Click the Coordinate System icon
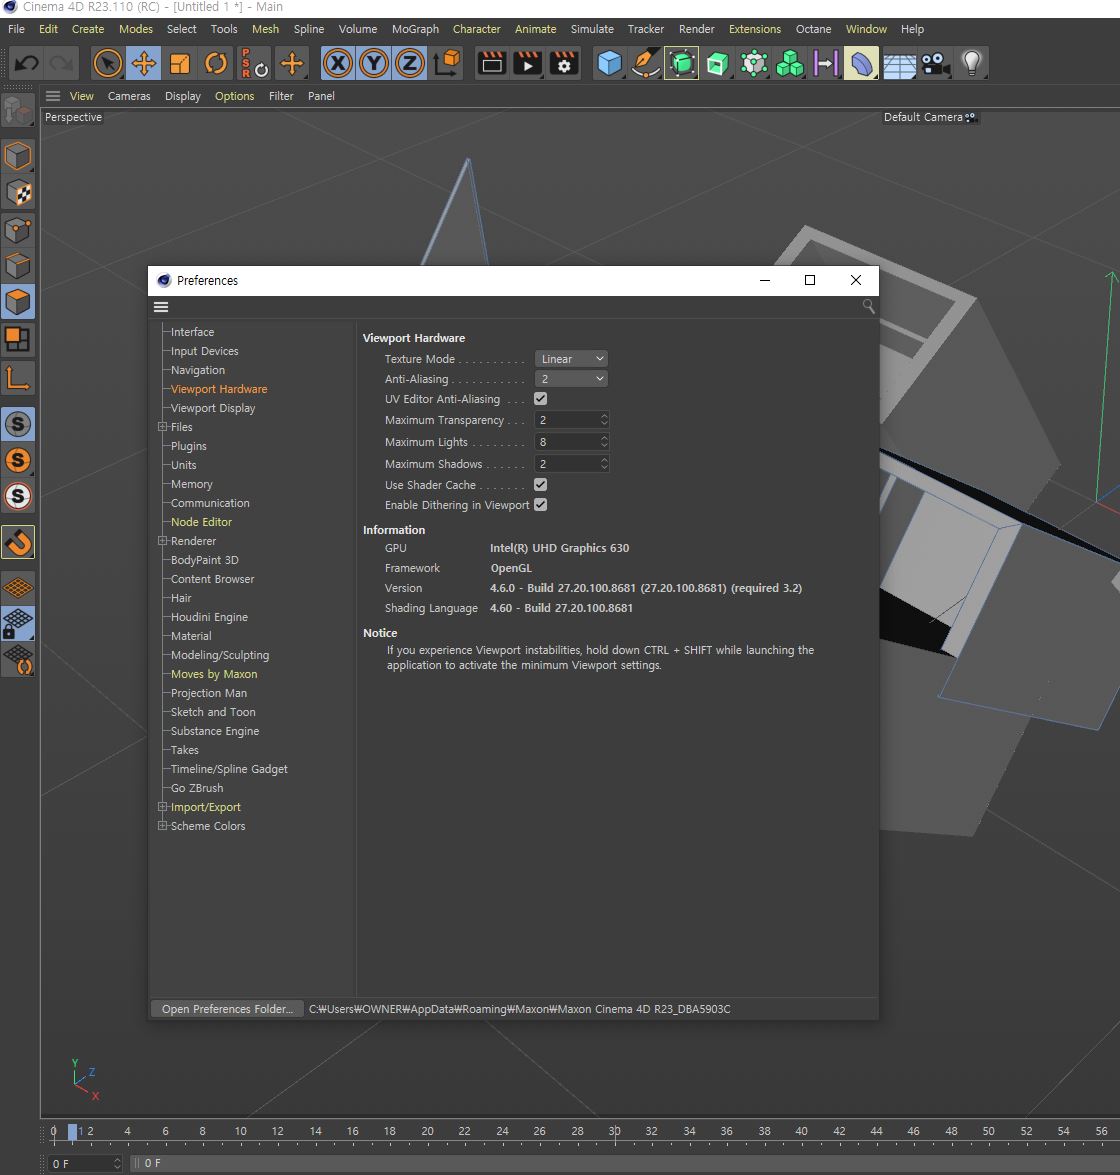Screen dimensions: 1120x1175 click(447, 63)
